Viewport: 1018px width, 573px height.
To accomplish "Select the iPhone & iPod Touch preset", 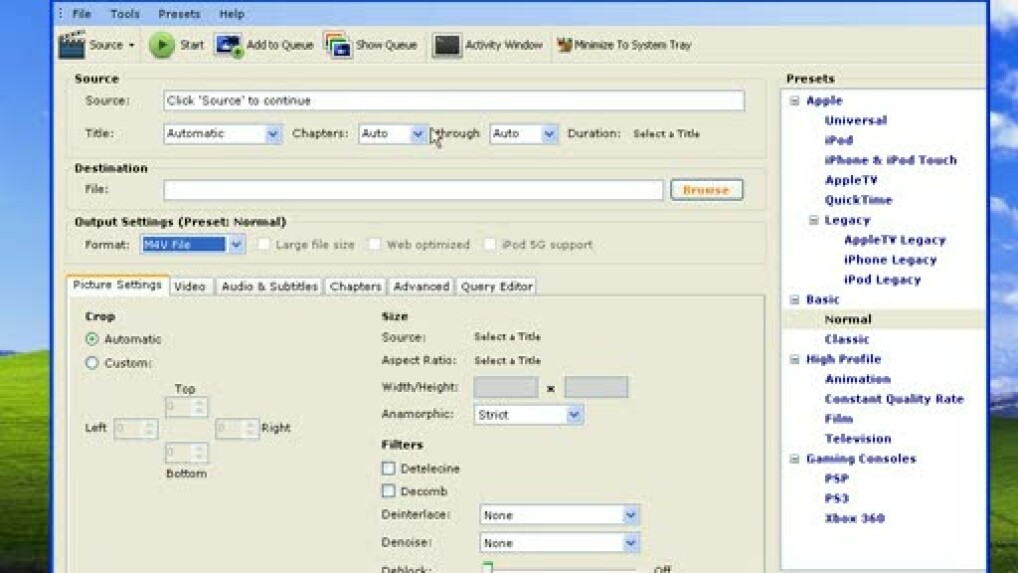I will pyautogui.click(x=890, y=160).
